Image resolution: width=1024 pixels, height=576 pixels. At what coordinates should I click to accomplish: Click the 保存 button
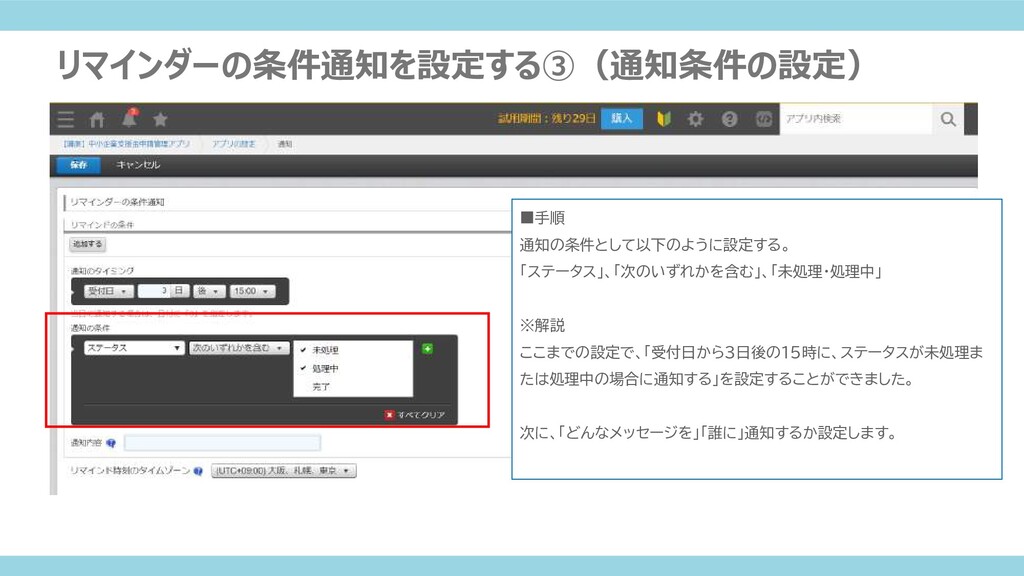pos(78,165)
